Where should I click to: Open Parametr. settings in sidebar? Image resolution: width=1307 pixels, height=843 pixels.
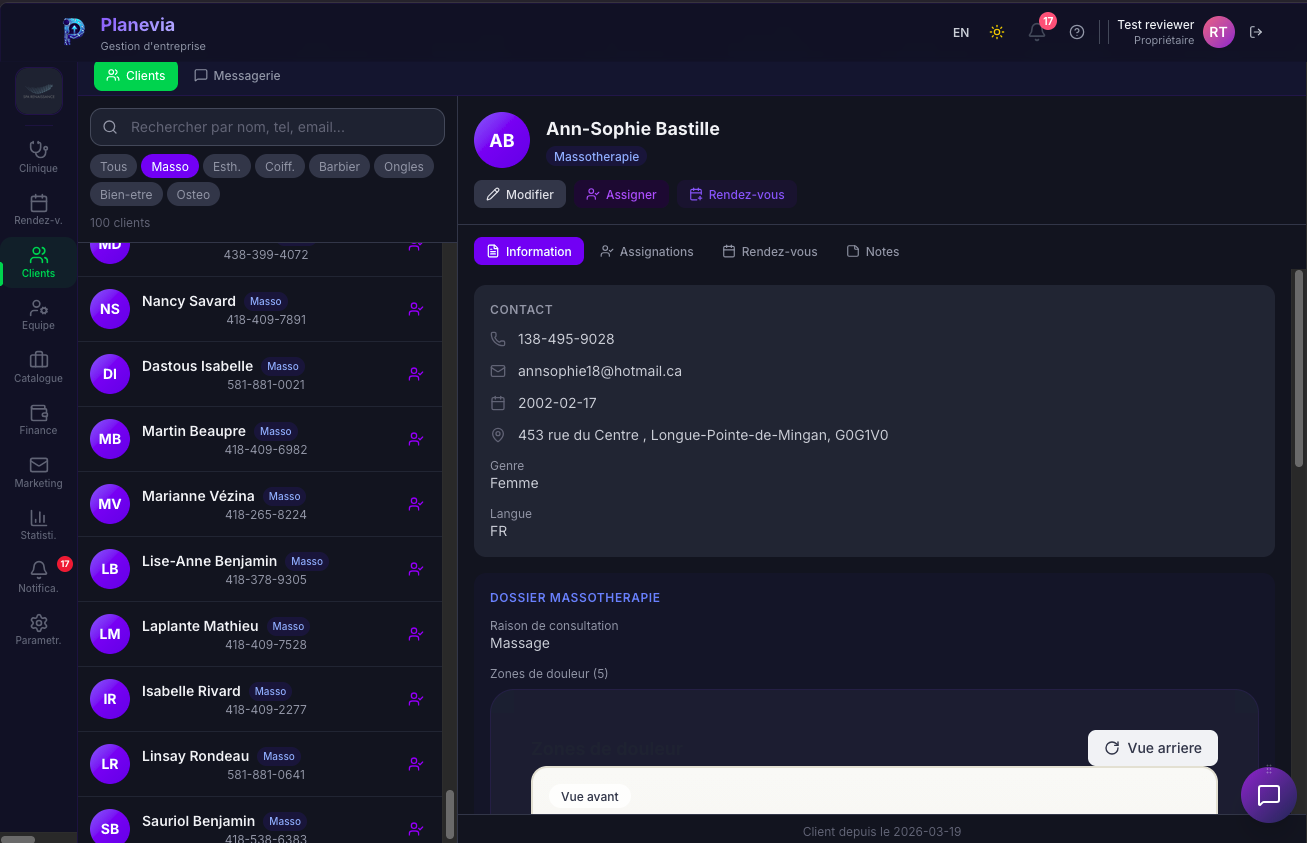(38, 630)
